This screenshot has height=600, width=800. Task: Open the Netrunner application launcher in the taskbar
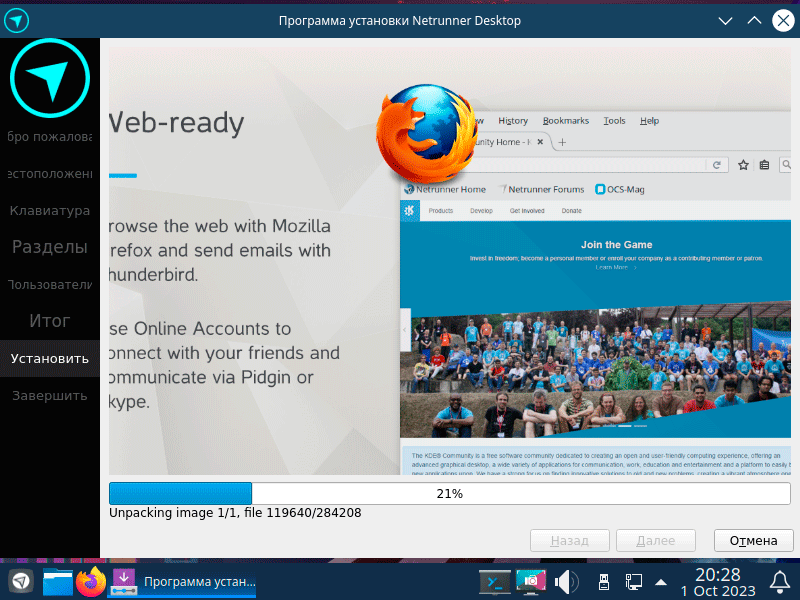click(x=20, y=581)
